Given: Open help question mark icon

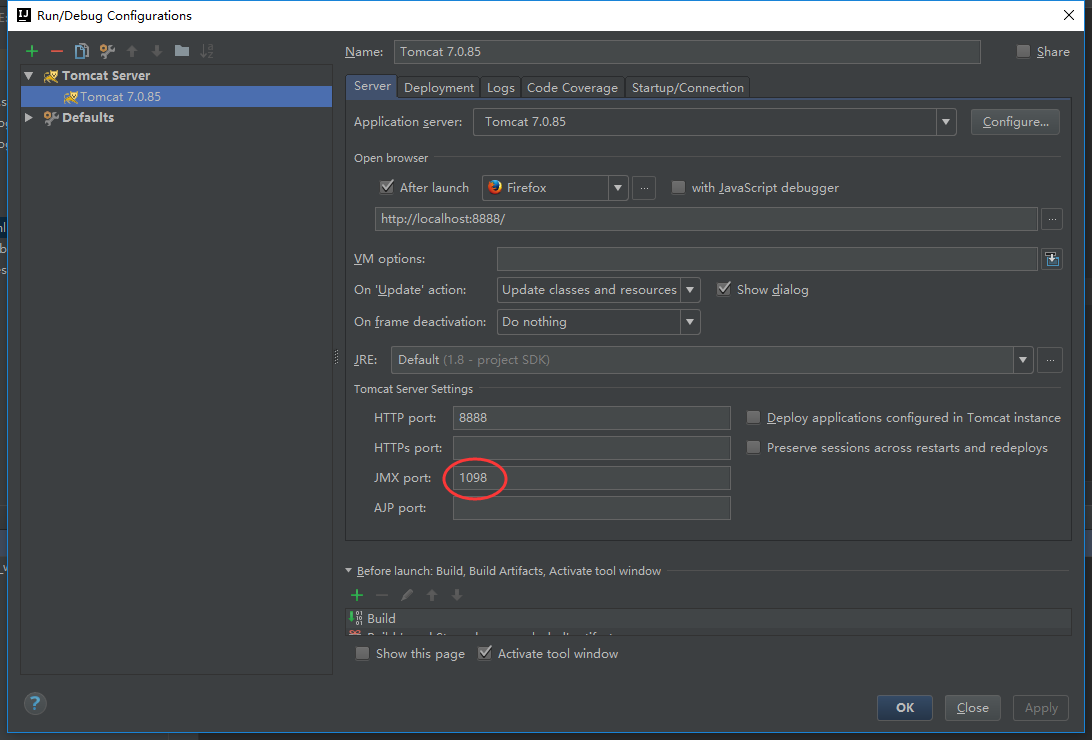Looking at the screenshot, I should [x=35, y=703].
